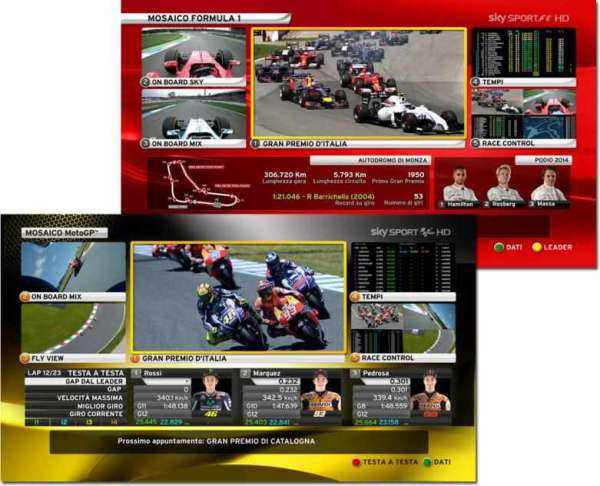
Task: Click the 5.793 Km circuit length value
Action: pos(349,175)
